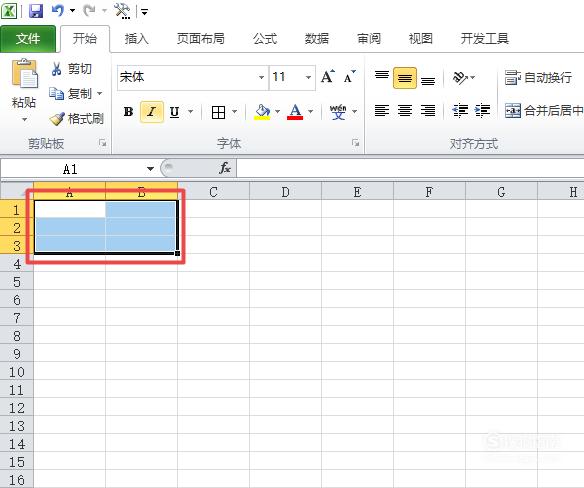
Task: Apply red font color
Action: click(x=295, y=111)
